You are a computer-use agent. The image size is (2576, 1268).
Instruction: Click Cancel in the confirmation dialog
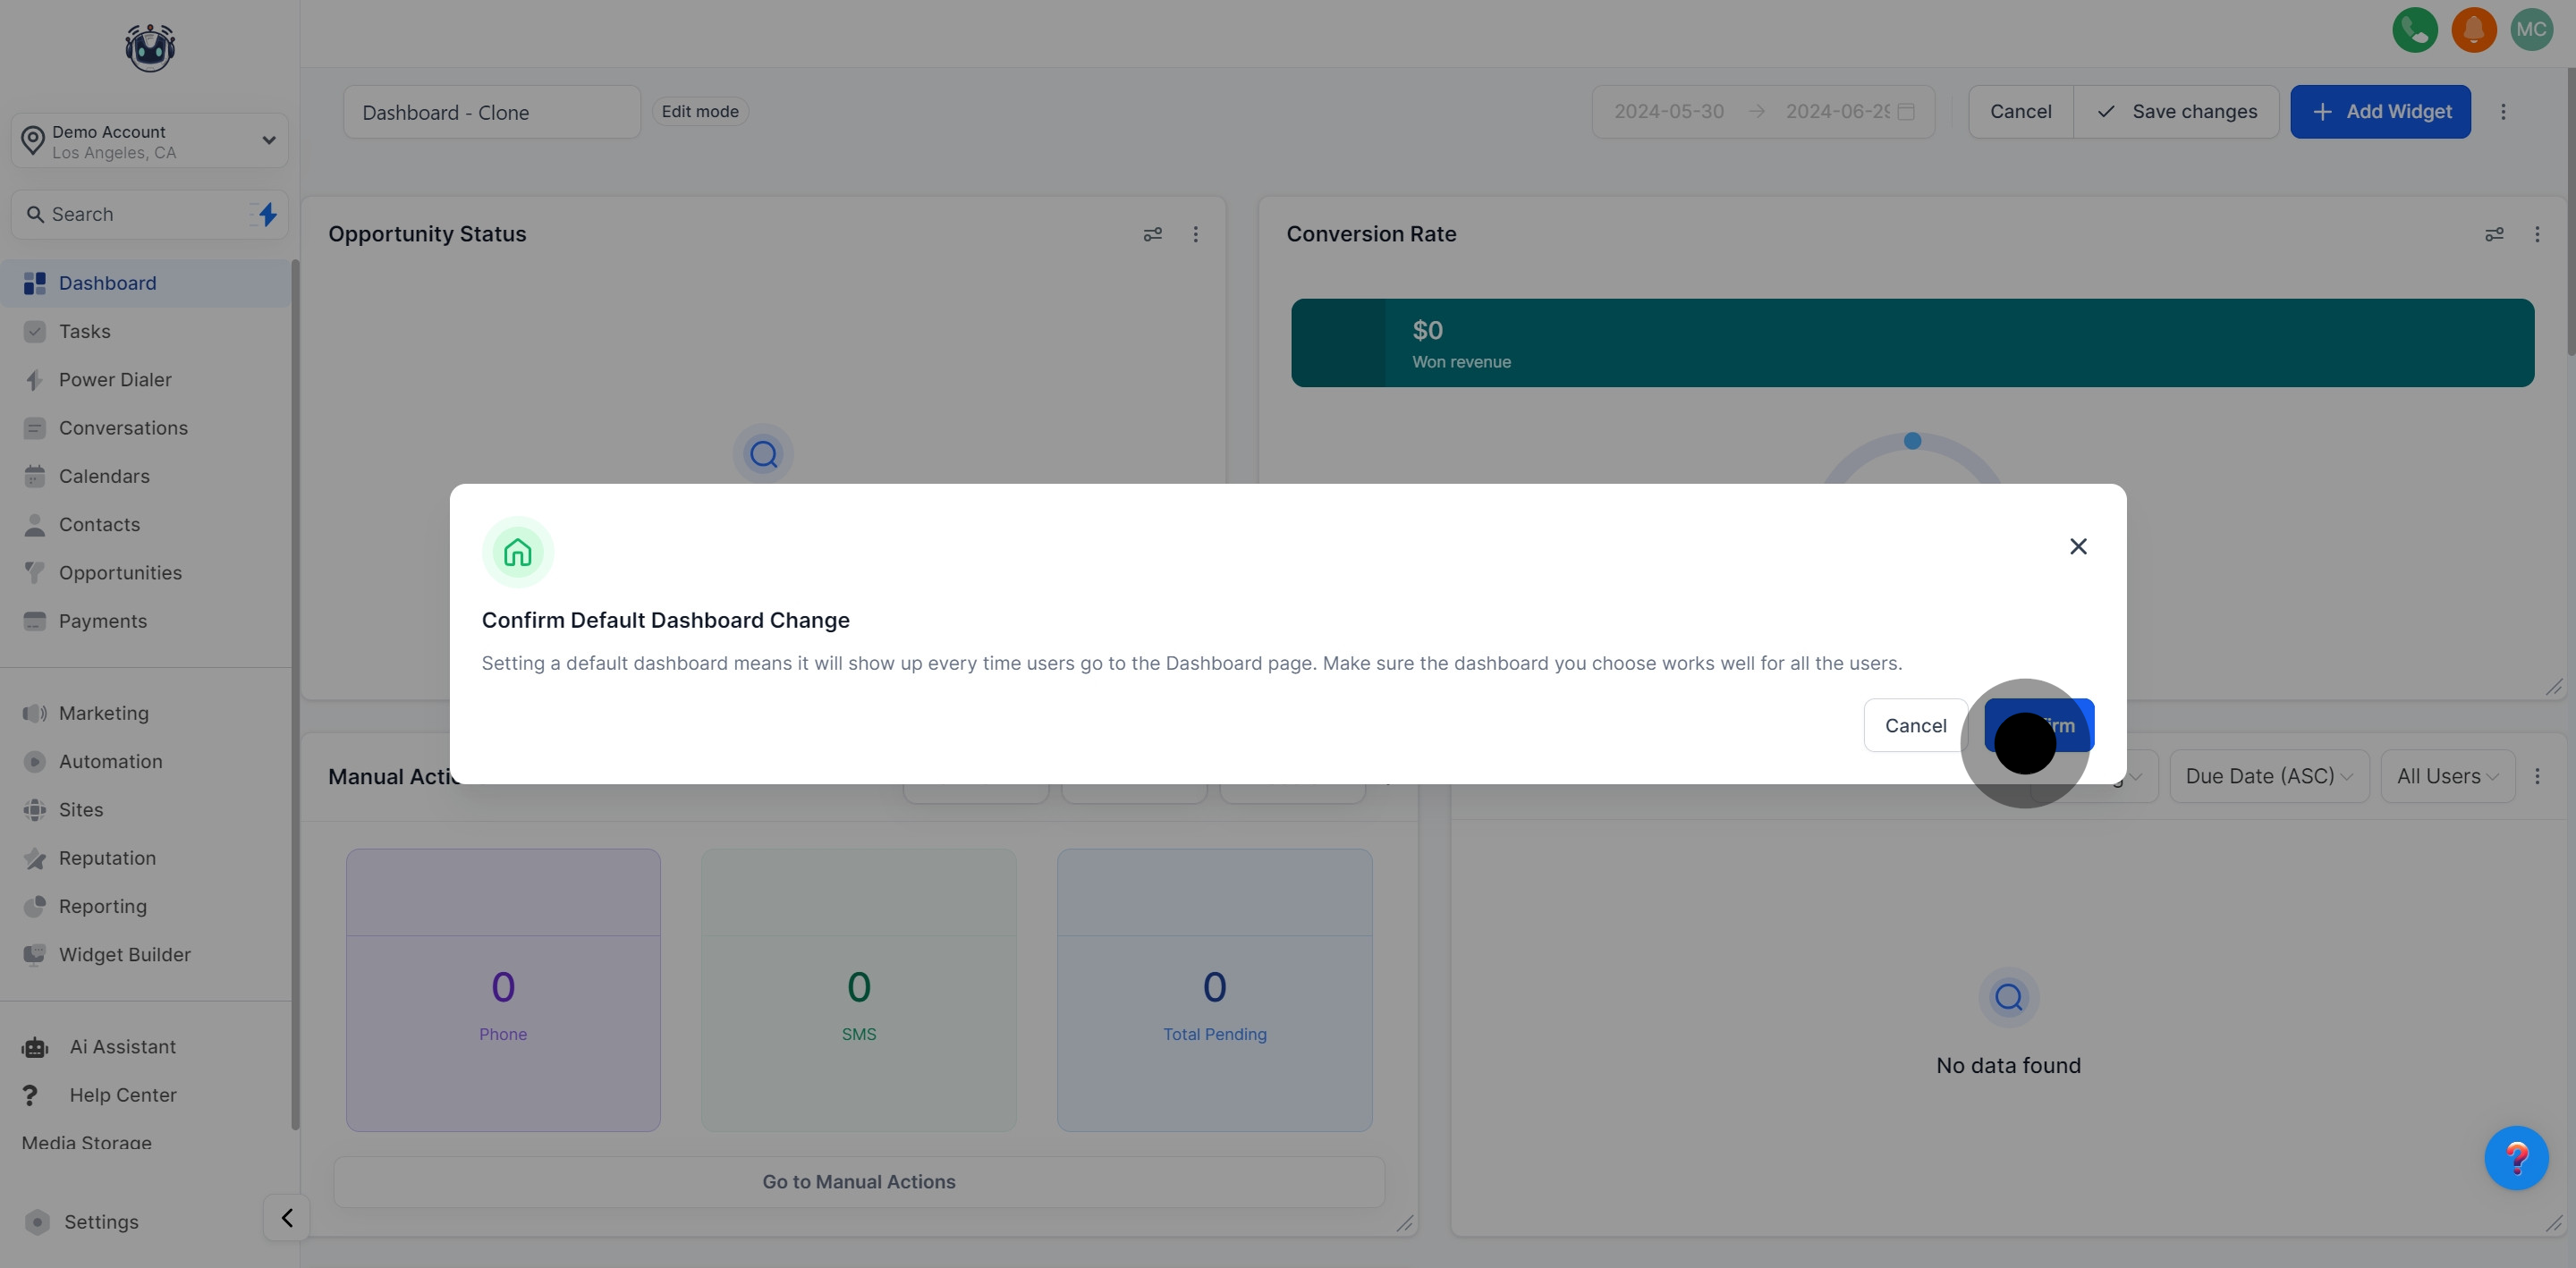[x=1915, y=725]
